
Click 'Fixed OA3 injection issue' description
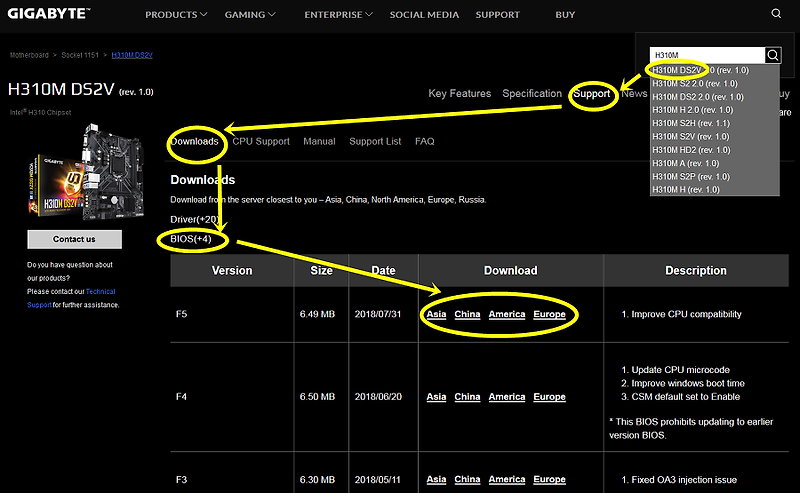[684, 480]
